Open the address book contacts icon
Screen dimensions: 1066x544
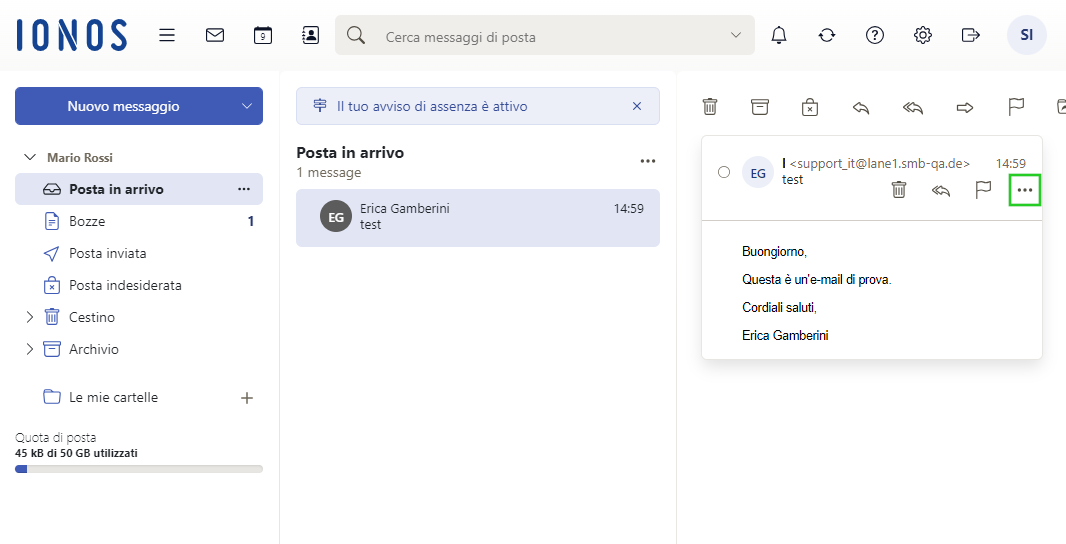pos(311,35)
